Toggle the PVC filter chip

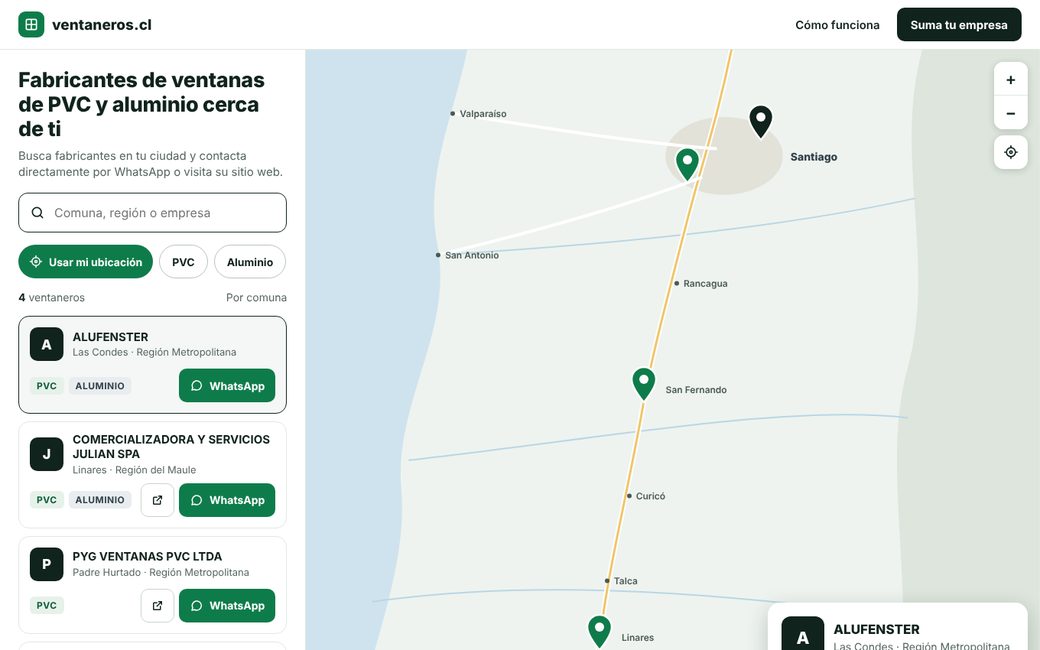[183, 262]
